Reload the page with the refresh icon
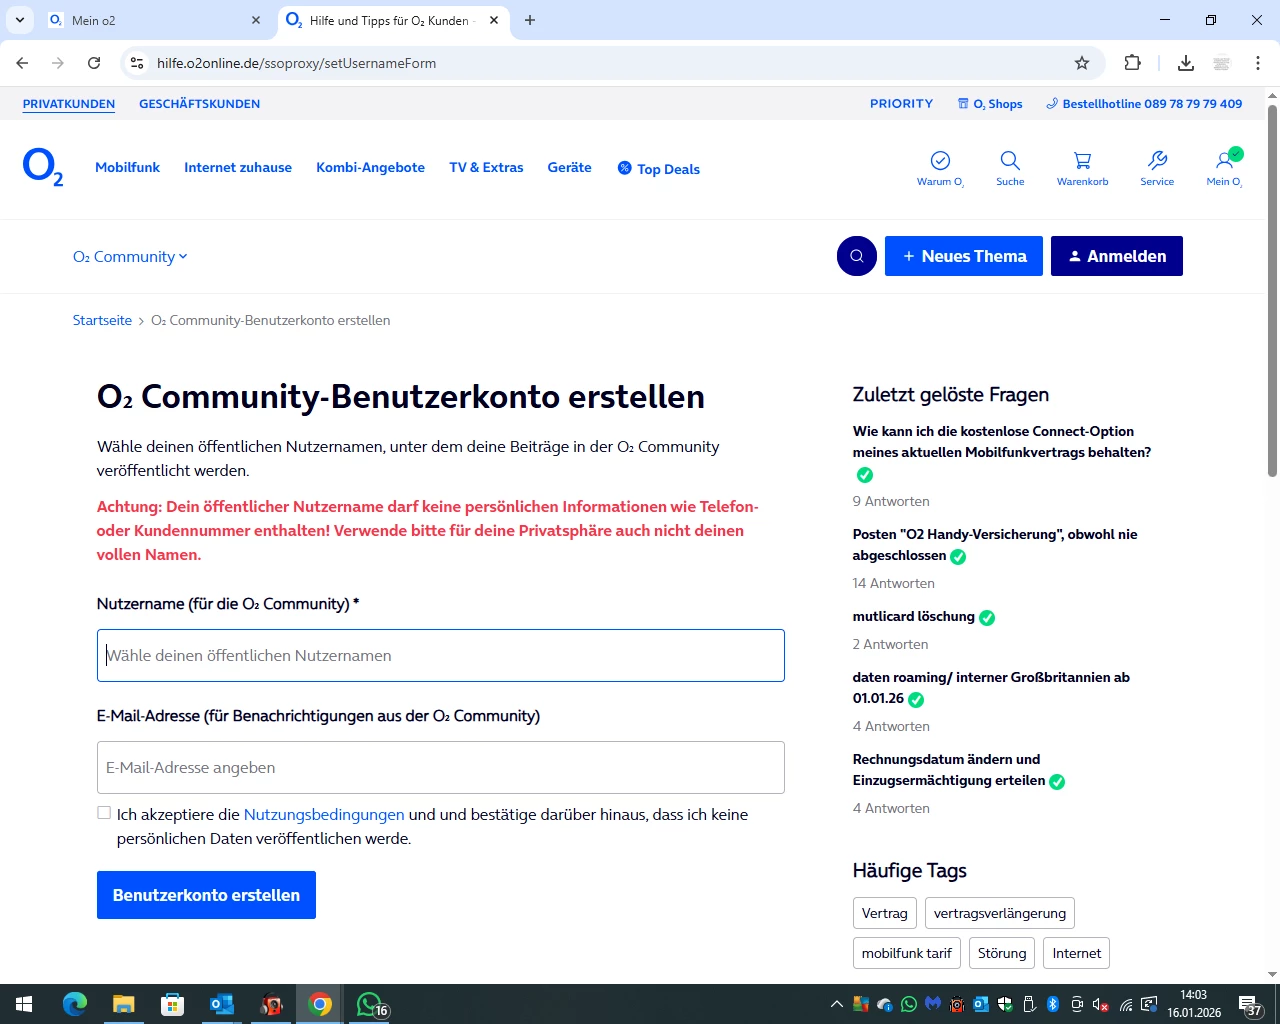This screenshot has height=1024, width=1280. (x=94, y=63)
